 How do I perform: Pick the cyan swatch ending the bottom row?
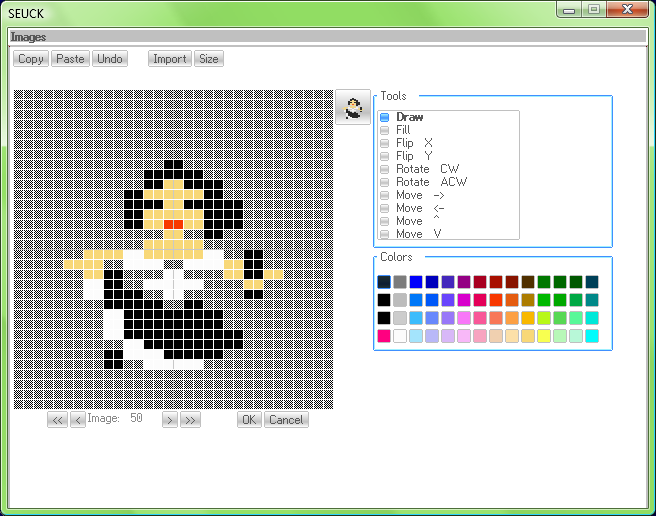click(592, 336)
